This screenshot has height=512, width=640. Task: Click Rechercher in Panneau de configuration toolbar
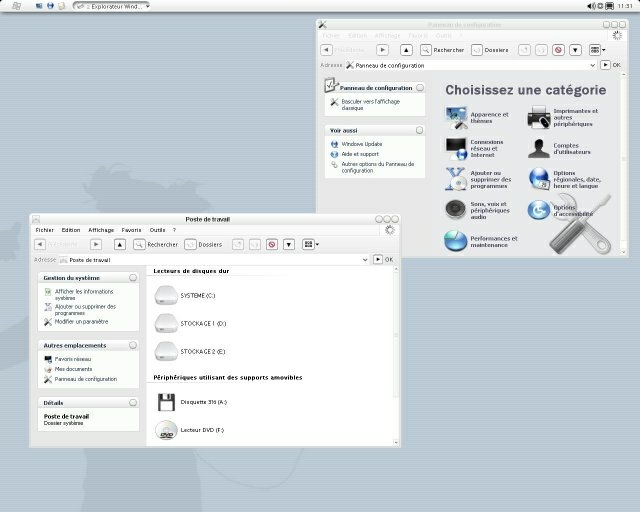[442, 50]
